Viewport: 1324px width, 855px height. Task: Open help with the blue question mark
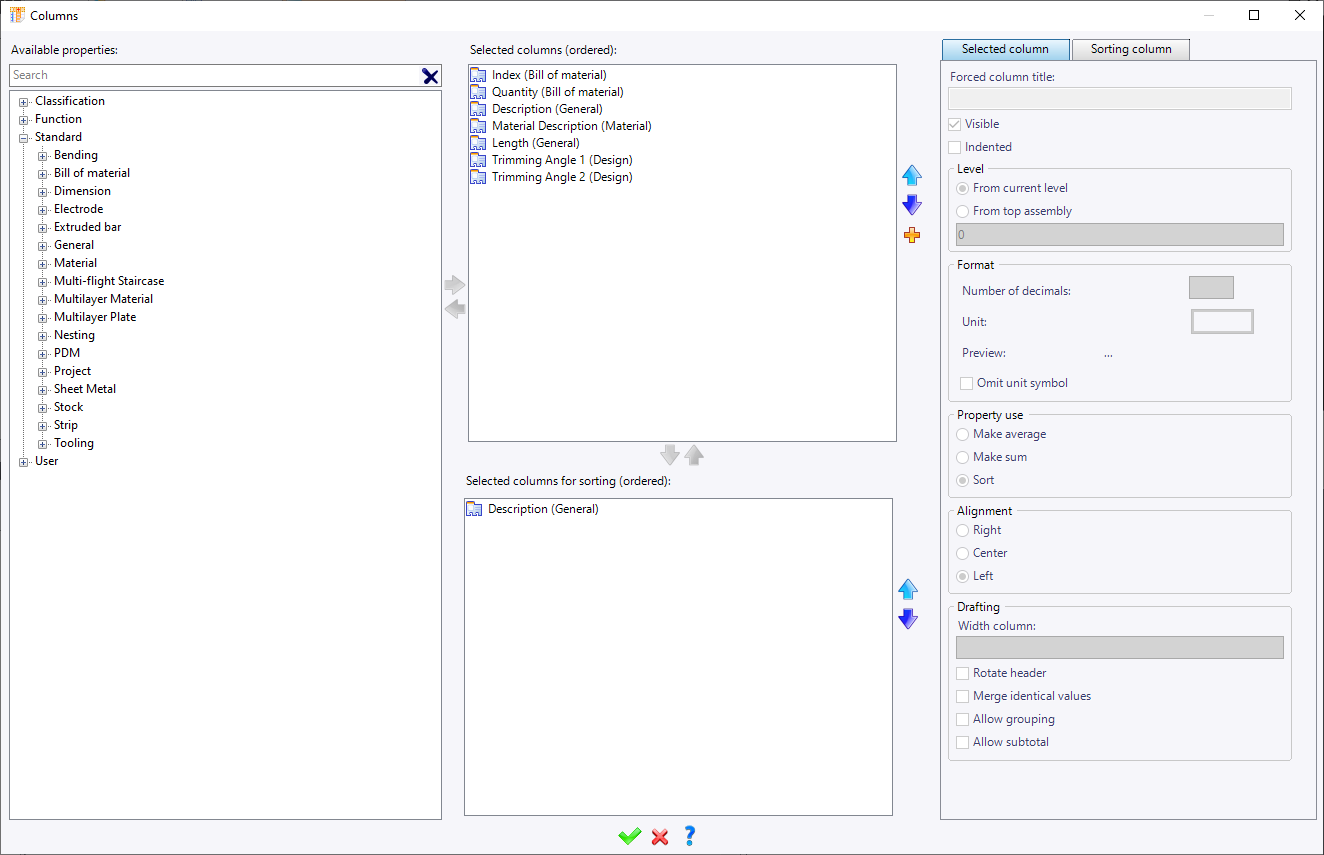point(689,836)
